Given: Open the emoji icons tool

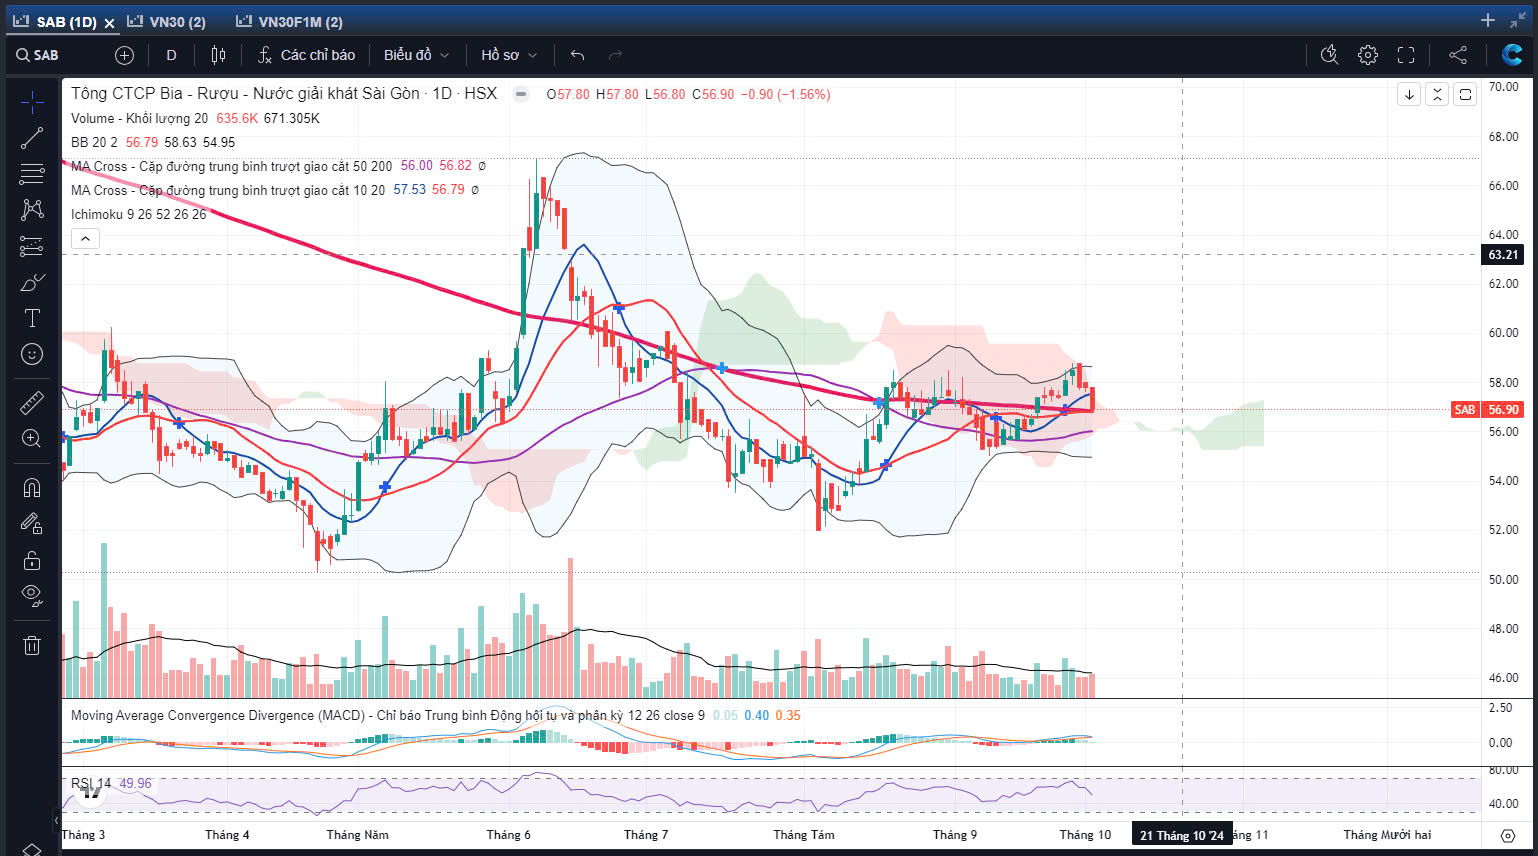Looking at the screenshot, I should pos(32,354).
